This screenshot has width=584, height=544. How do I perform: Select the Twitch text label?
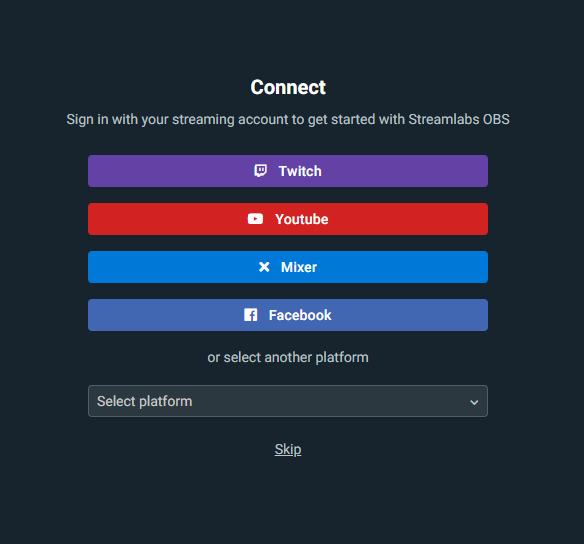tap(300, 171)
